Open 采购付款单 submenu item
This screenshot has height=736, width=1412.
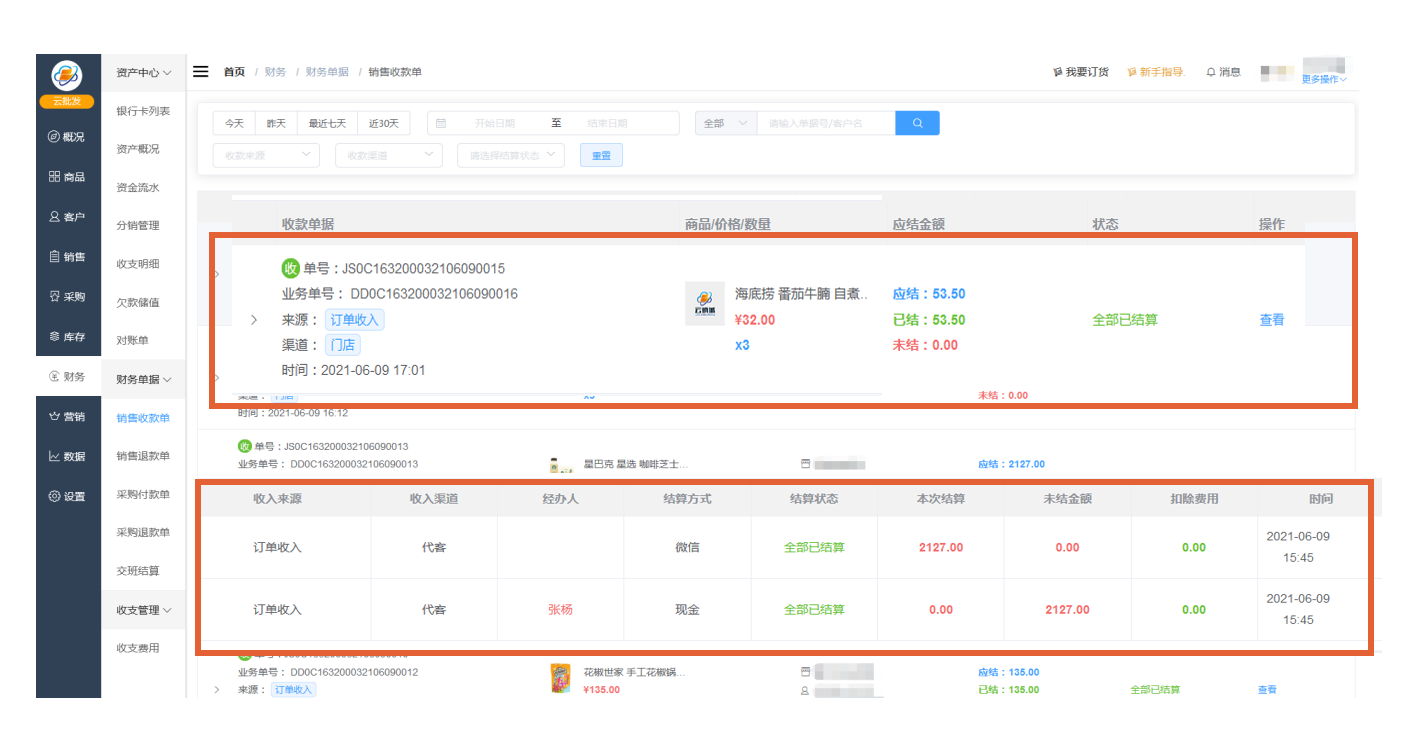143,495
